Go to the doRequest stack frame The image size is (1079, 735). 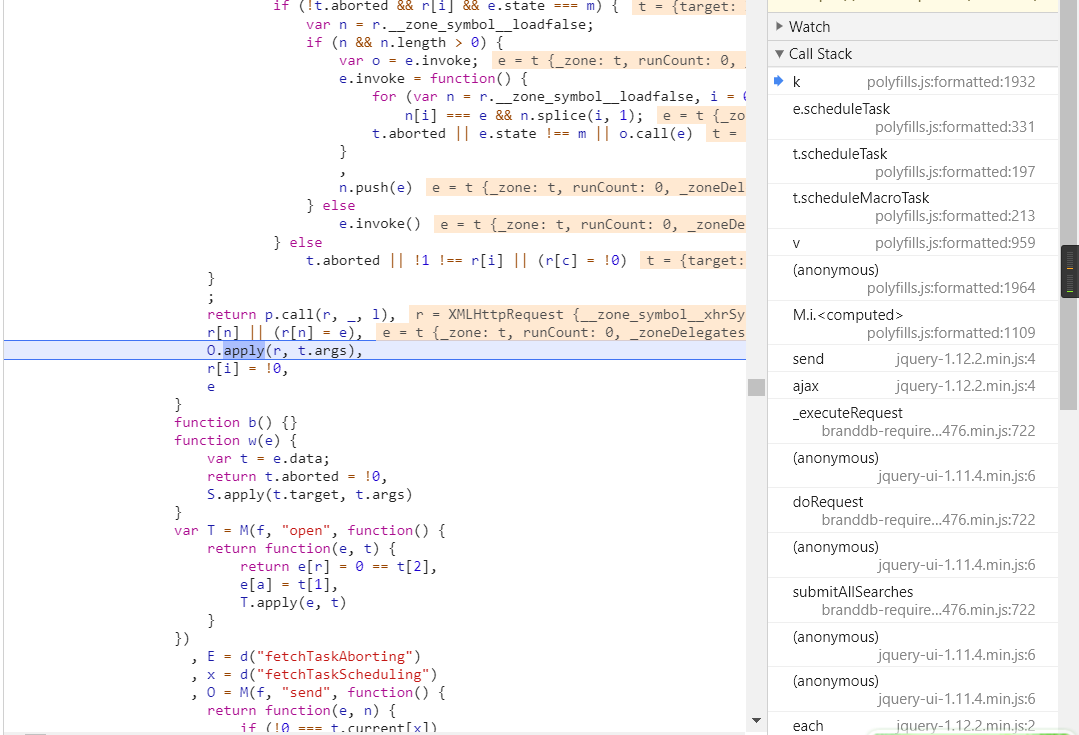coord(827,502)
